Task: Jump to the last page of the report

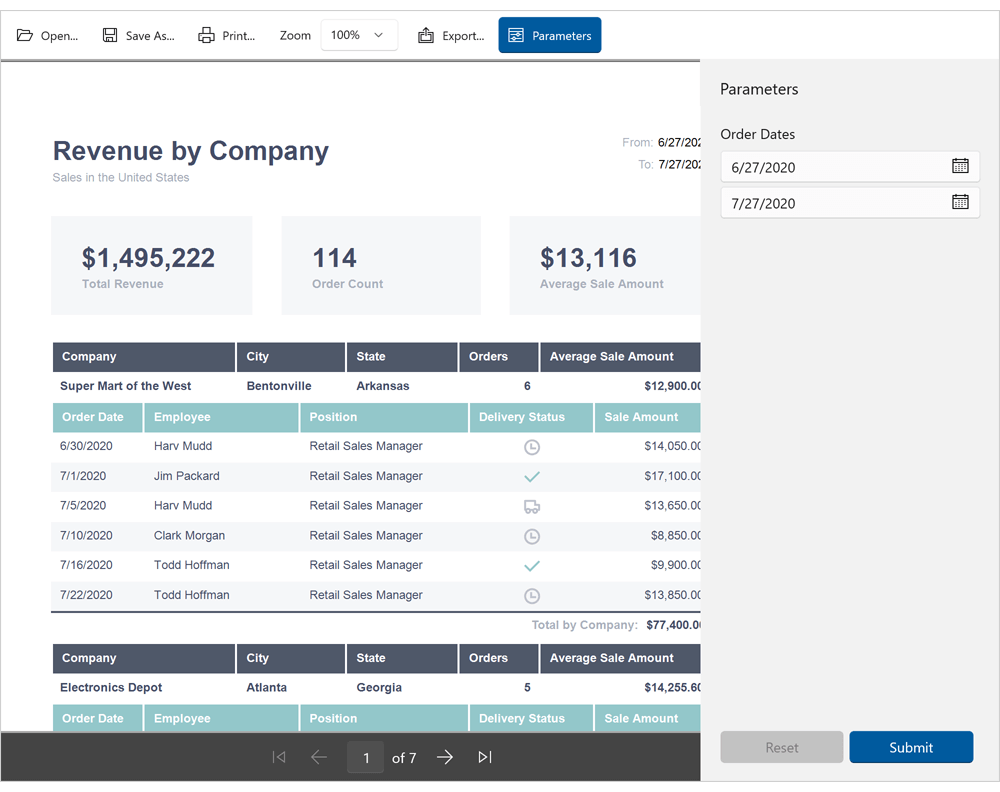Action: click(485, 757)
